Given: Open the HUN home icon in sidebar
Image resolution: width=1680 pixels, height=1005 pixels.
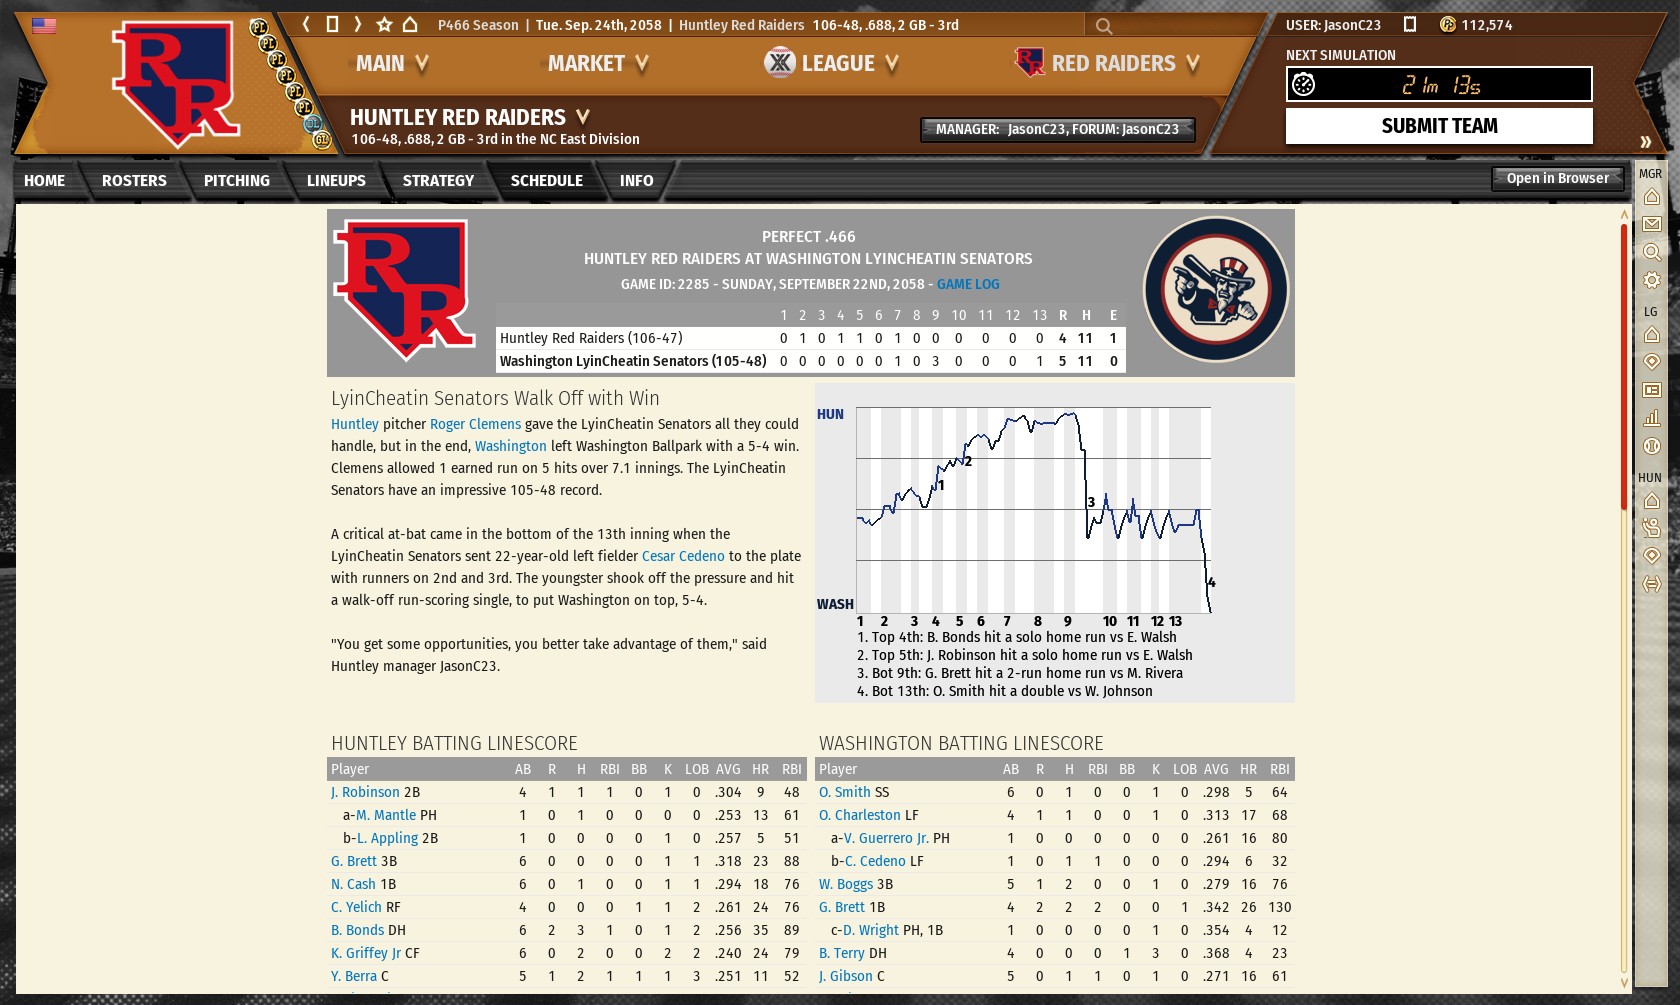Looking at the screenshot, I should (x=1652, y=501).
